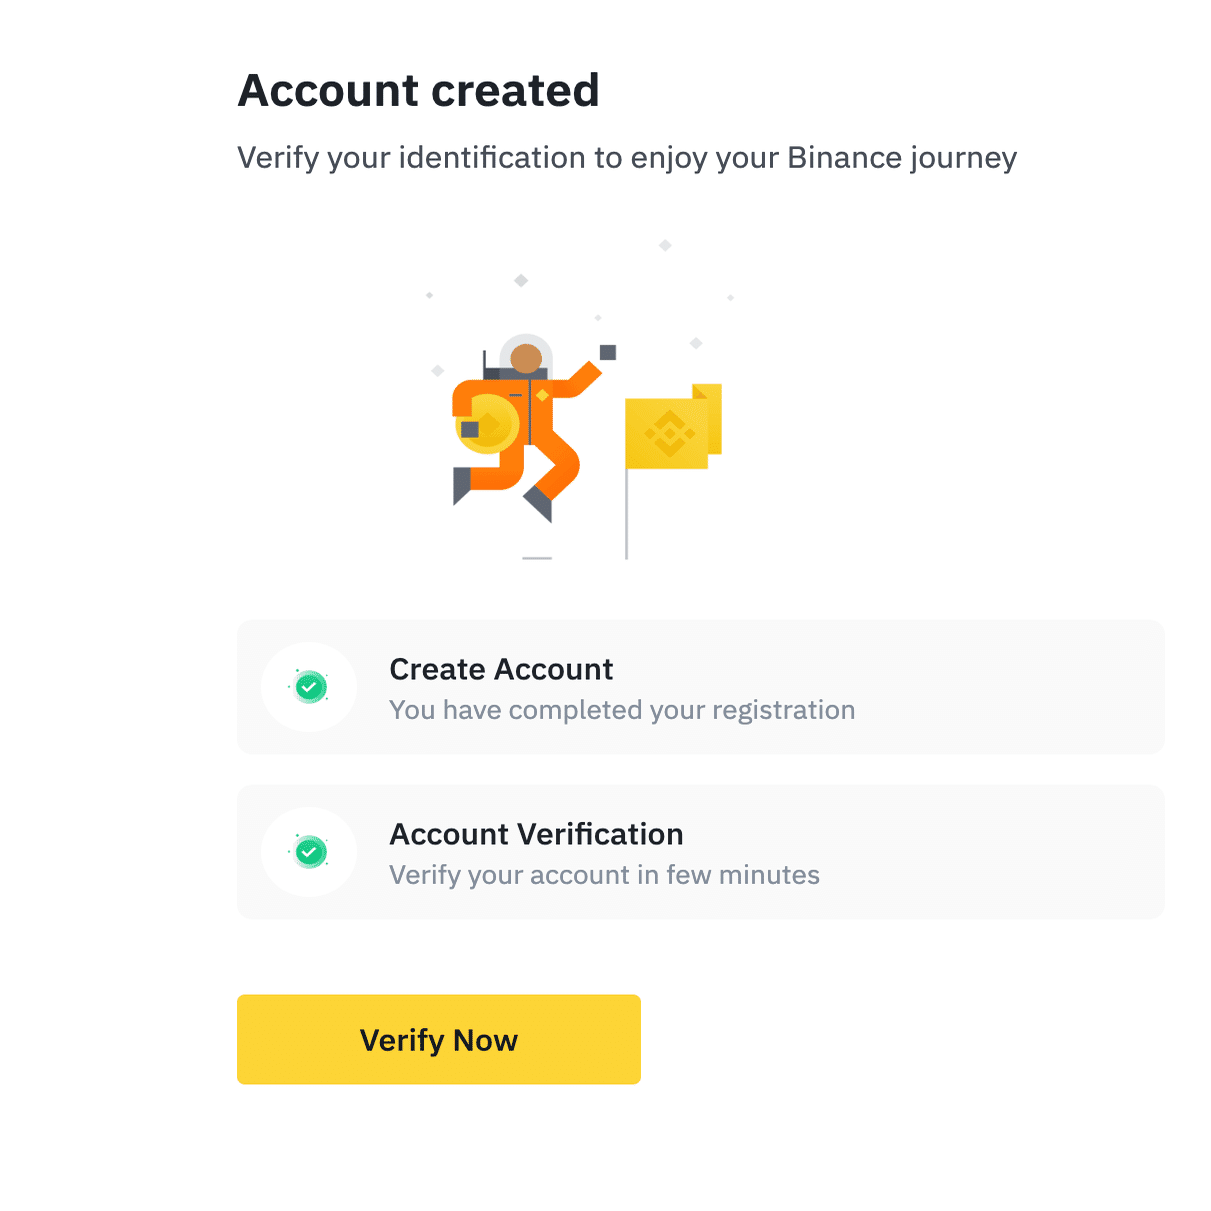Click "You have completed your registration" text
The image size is (1211, 1211).
point(622,710)
